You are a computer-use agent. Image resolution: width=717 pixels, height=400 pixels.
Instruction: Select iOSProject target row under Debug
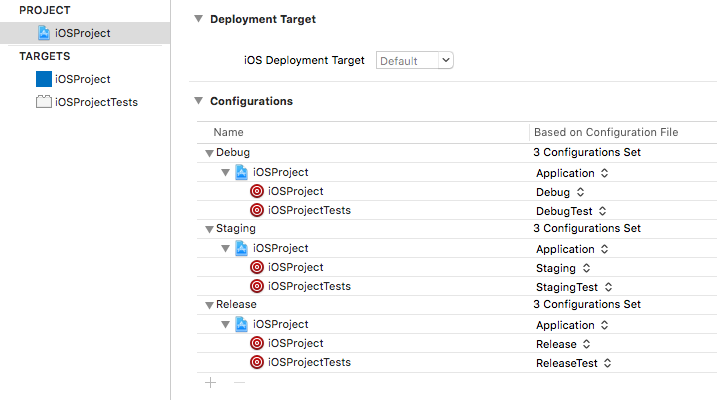(x=457, y=191)
